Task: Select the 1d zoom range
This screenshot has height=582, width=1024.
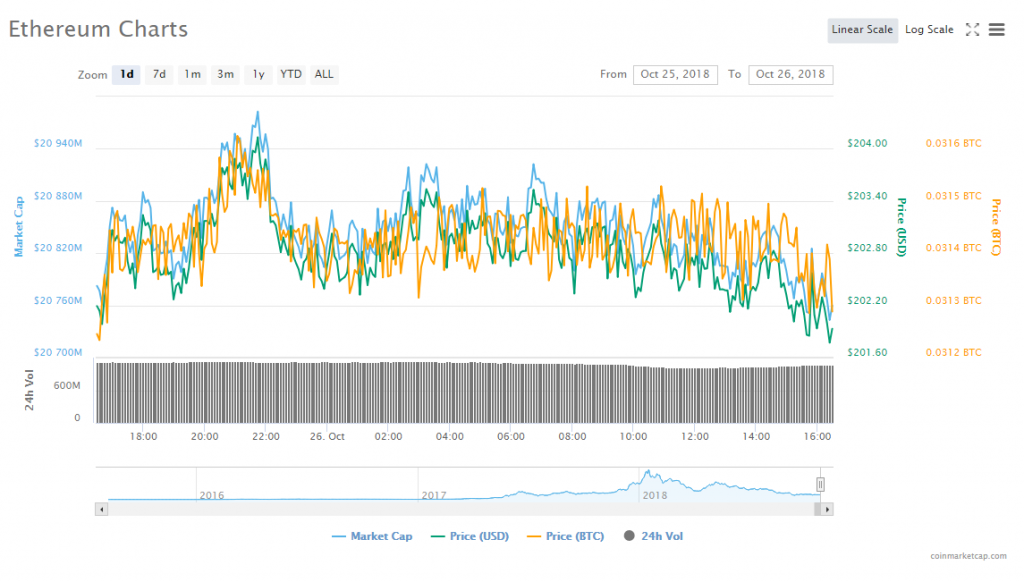Action: click(126, 74)
